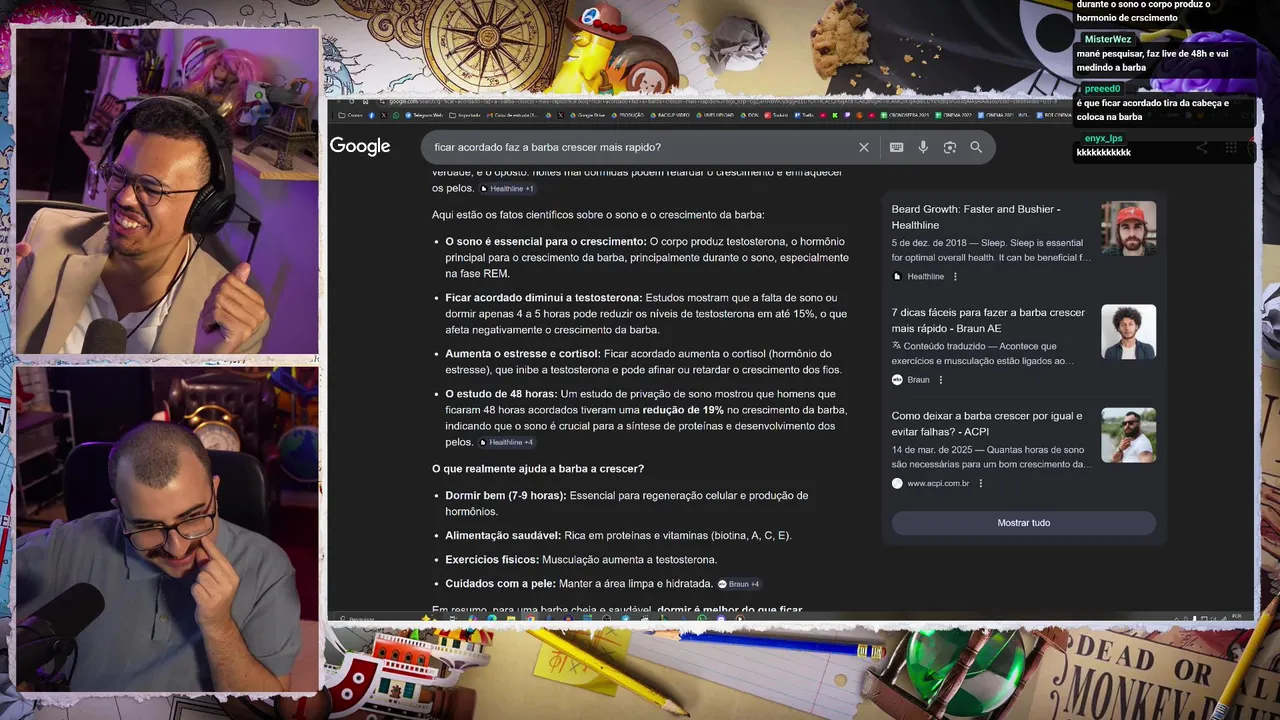Open the Healthline article thumbnail with red cap

pos(1128,228)
